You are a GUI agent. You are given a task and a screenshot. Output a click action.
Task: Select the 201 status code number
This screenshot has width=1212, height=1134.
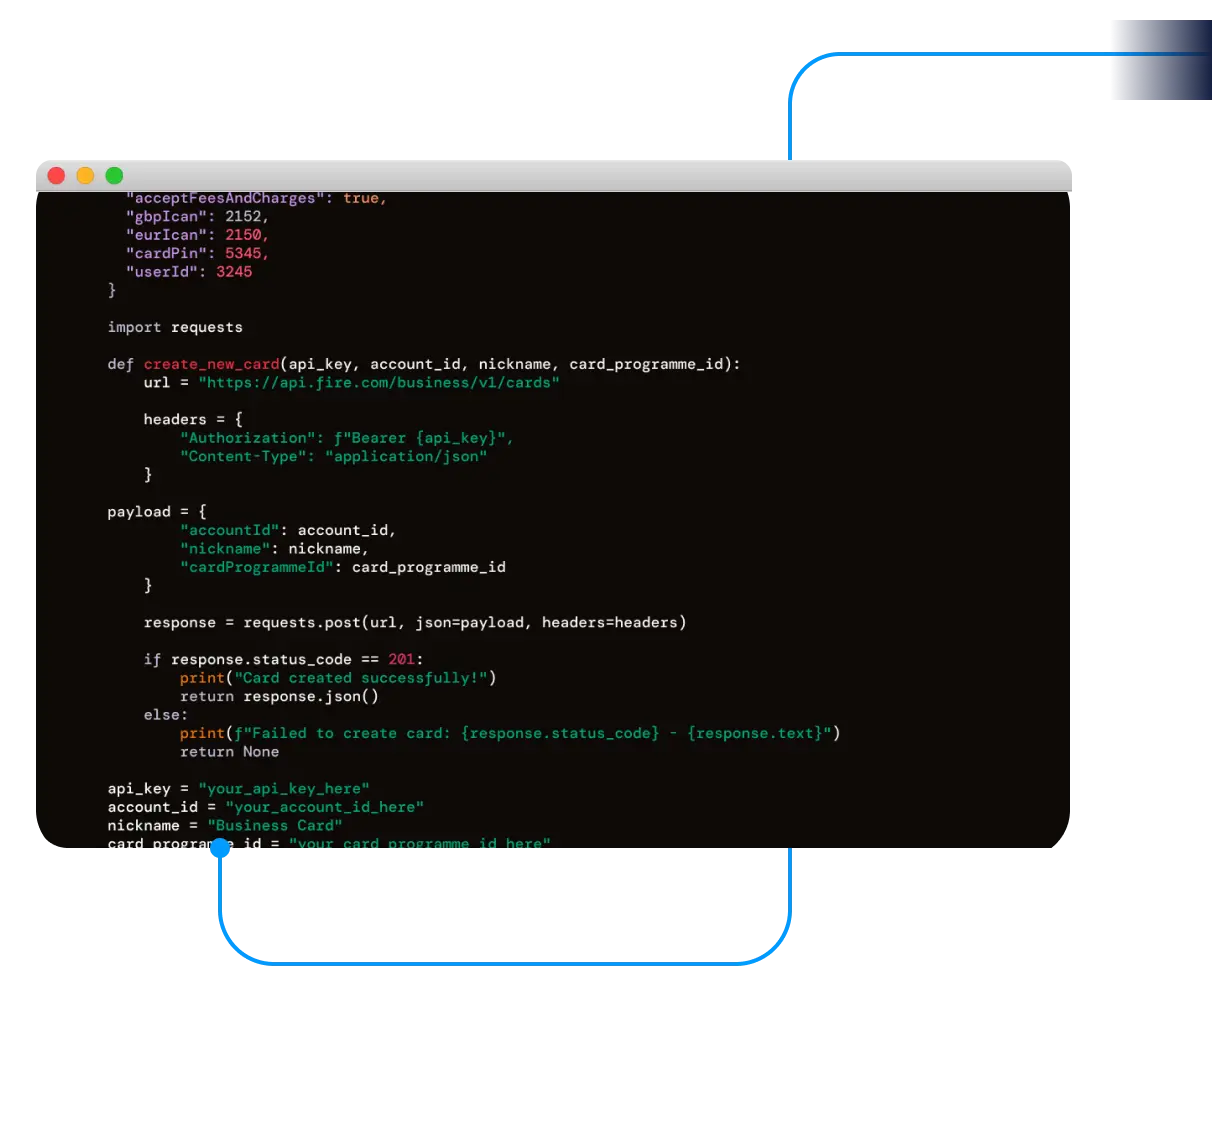click(x=401, y=659)
